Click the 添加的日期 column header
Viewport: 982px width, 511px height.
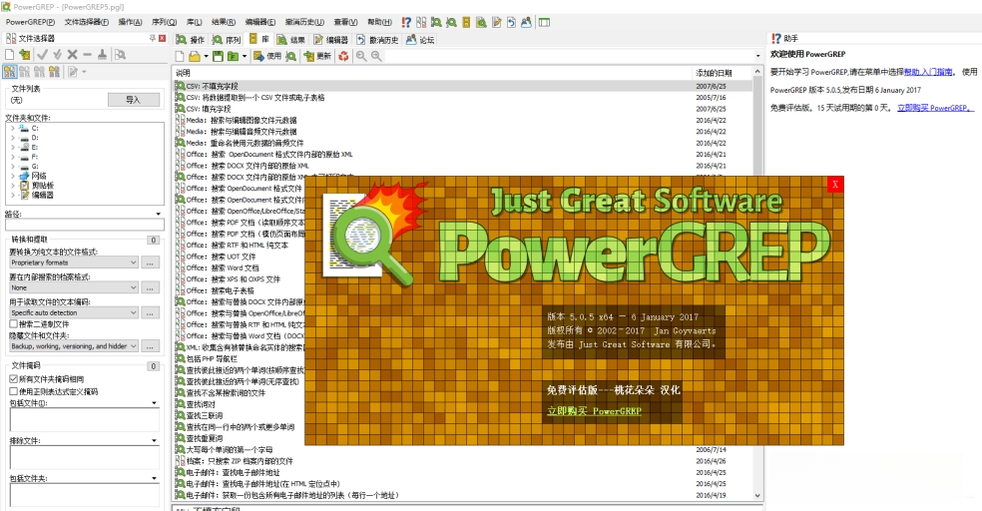[723, 73]
